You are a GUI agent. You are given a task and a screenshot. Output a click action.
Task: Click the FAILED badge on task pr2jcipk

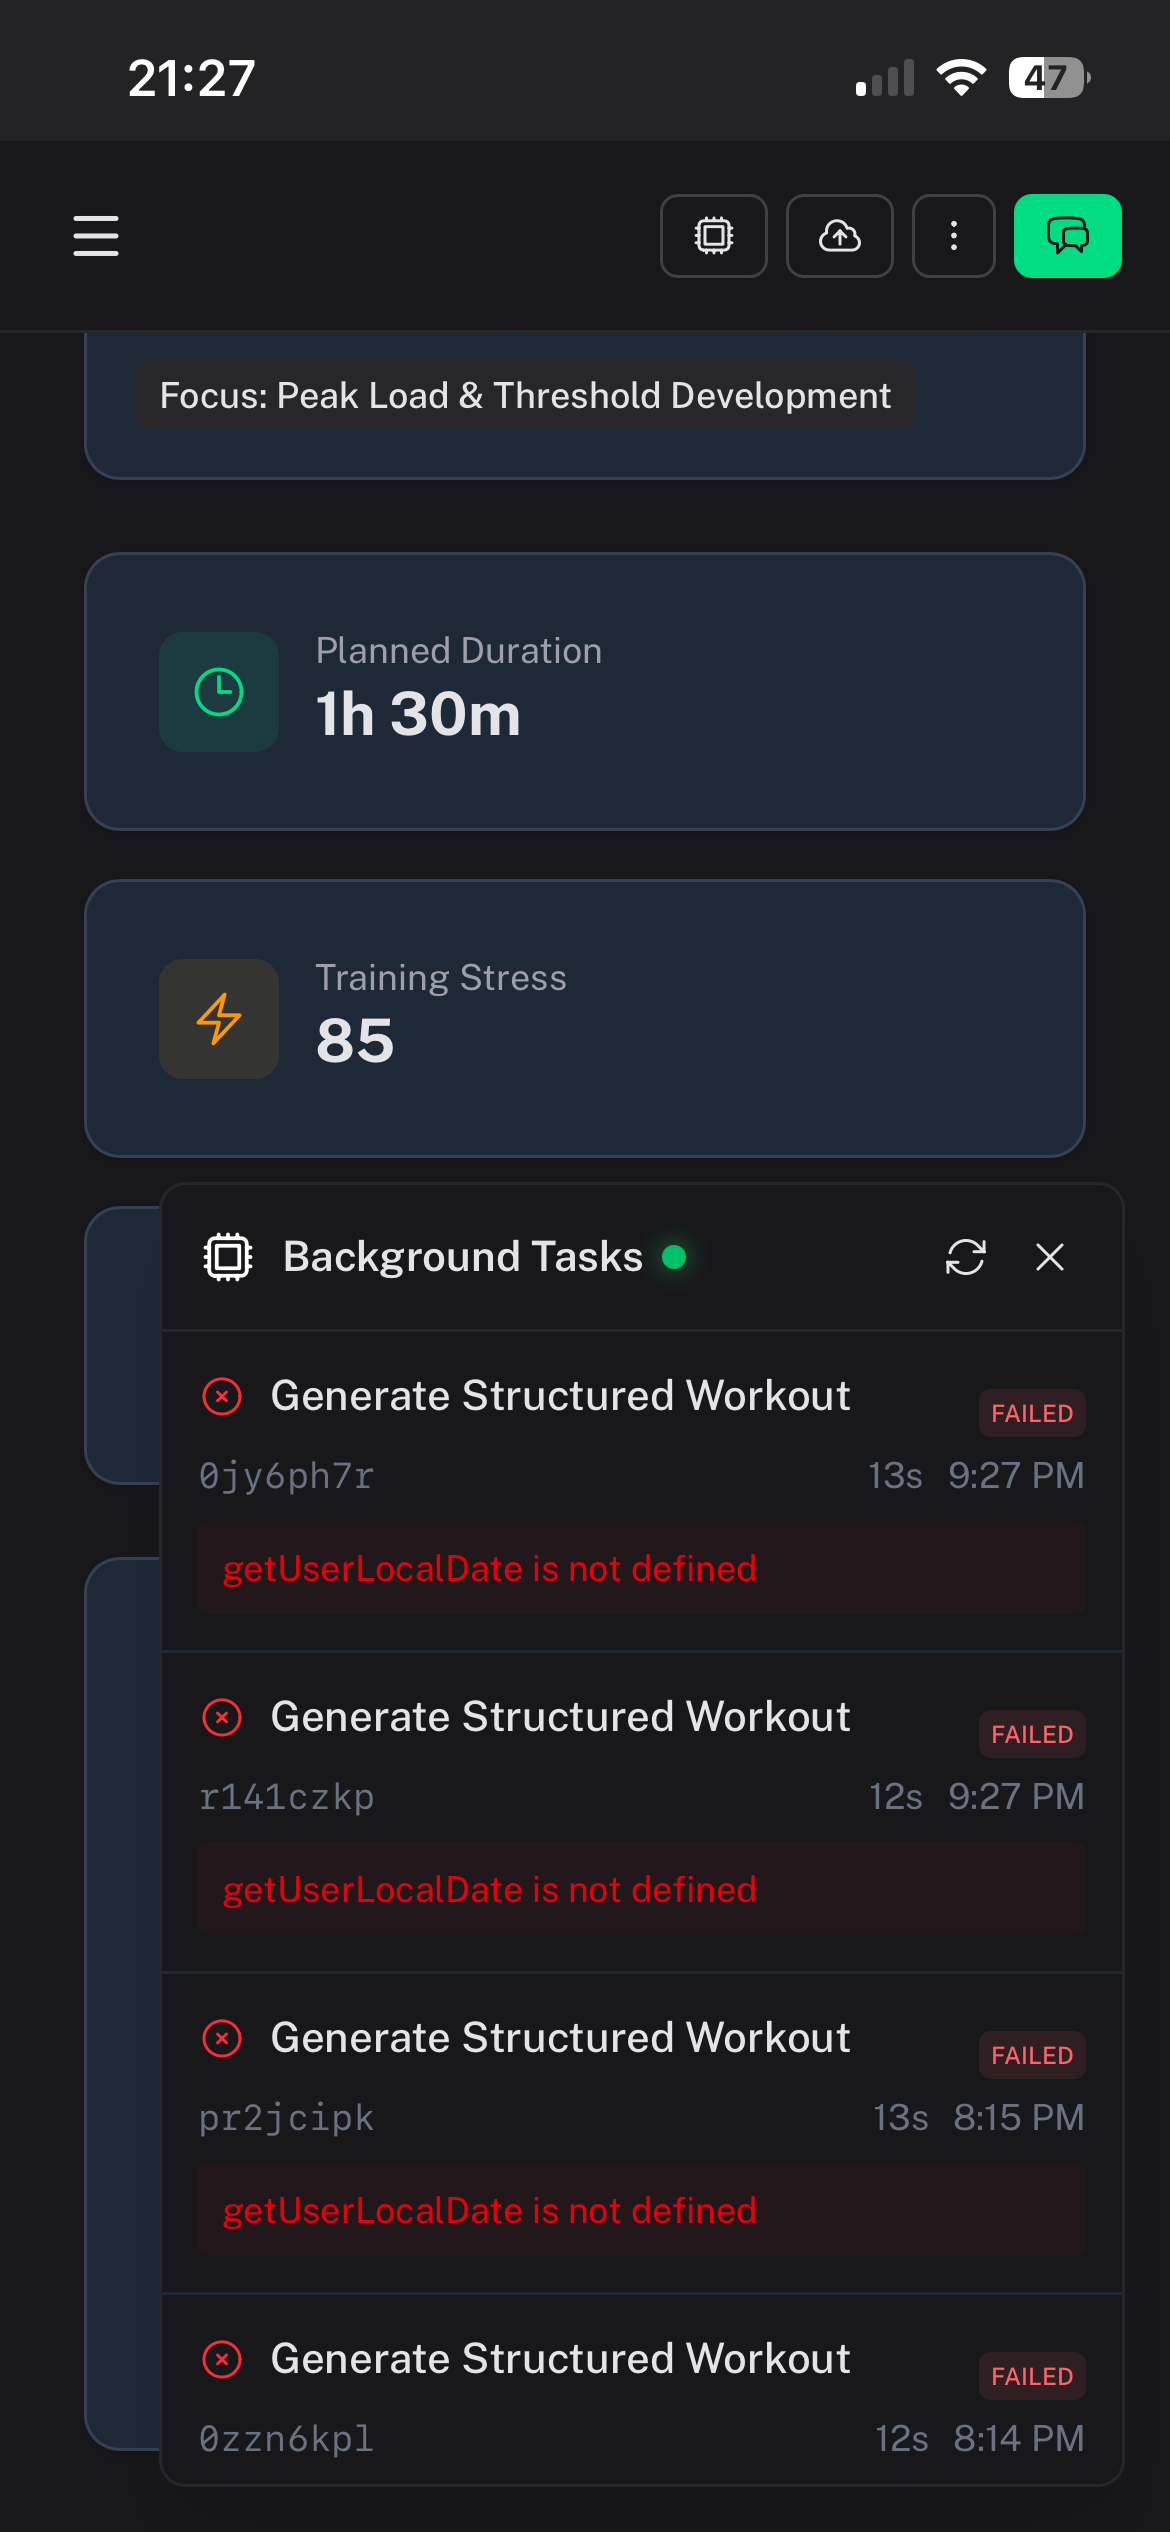point(1032,2055)
